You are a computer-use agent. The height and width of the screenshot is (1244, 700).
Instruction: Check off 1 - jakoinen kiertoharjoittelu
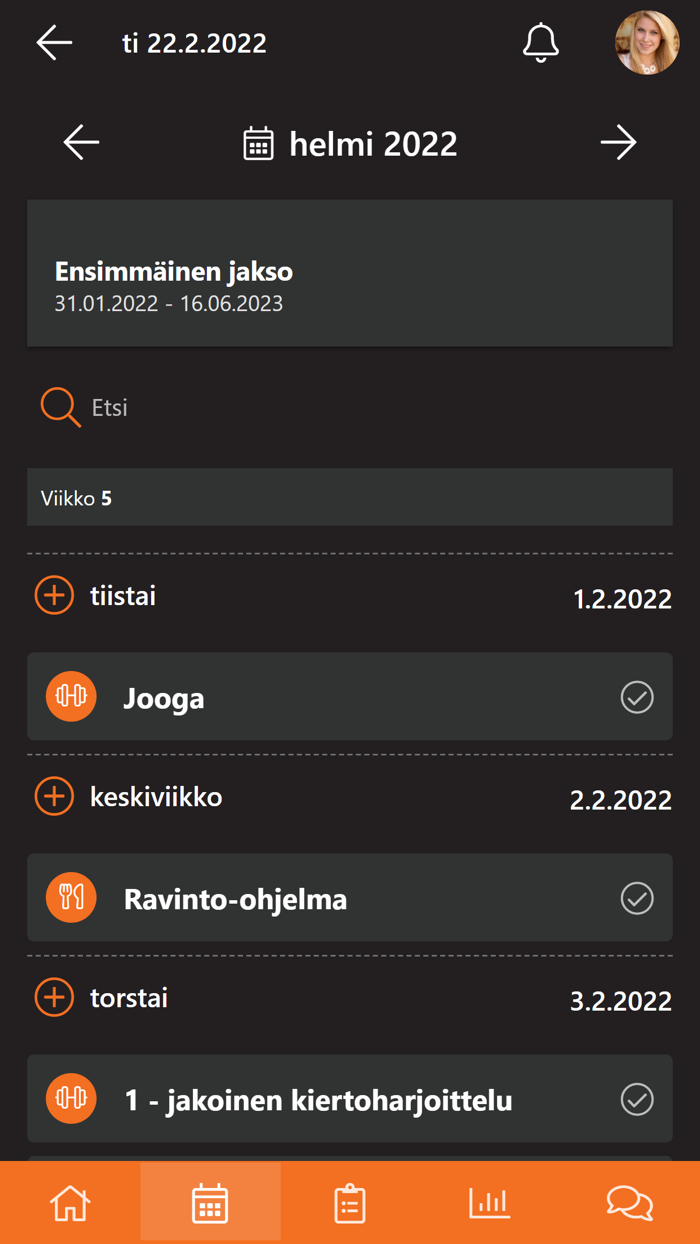pyautogui.click(x=637, y=1099)
